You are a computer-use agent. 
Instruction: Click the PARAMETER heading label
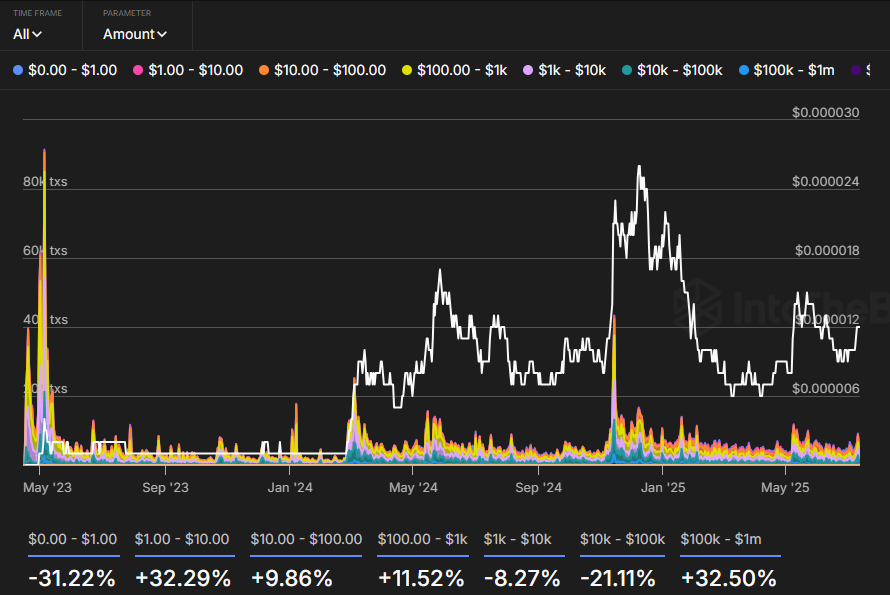pos(127,13)
